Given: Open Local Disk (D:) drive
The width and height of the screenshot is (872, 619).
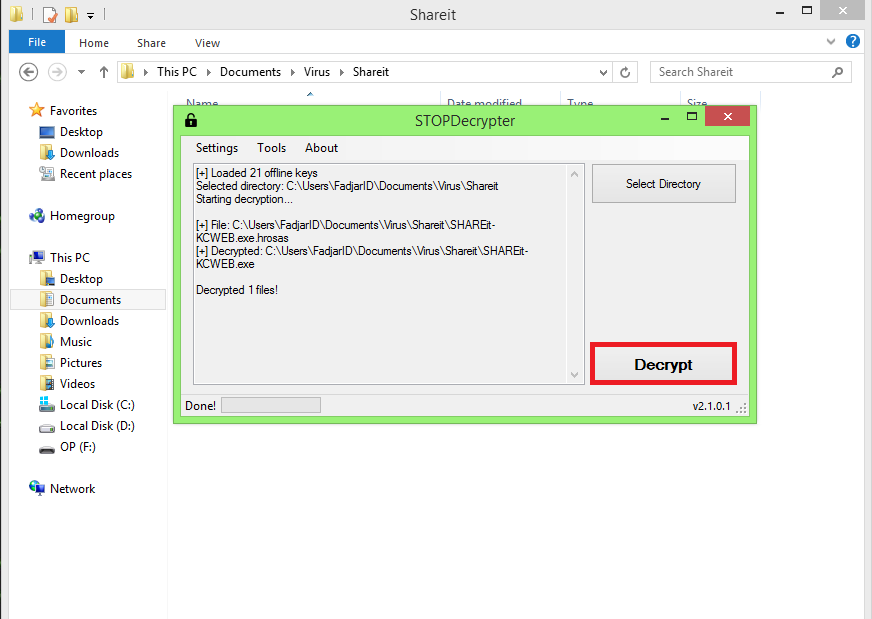Looking at the screenshot, I should [x=97, y=426].
